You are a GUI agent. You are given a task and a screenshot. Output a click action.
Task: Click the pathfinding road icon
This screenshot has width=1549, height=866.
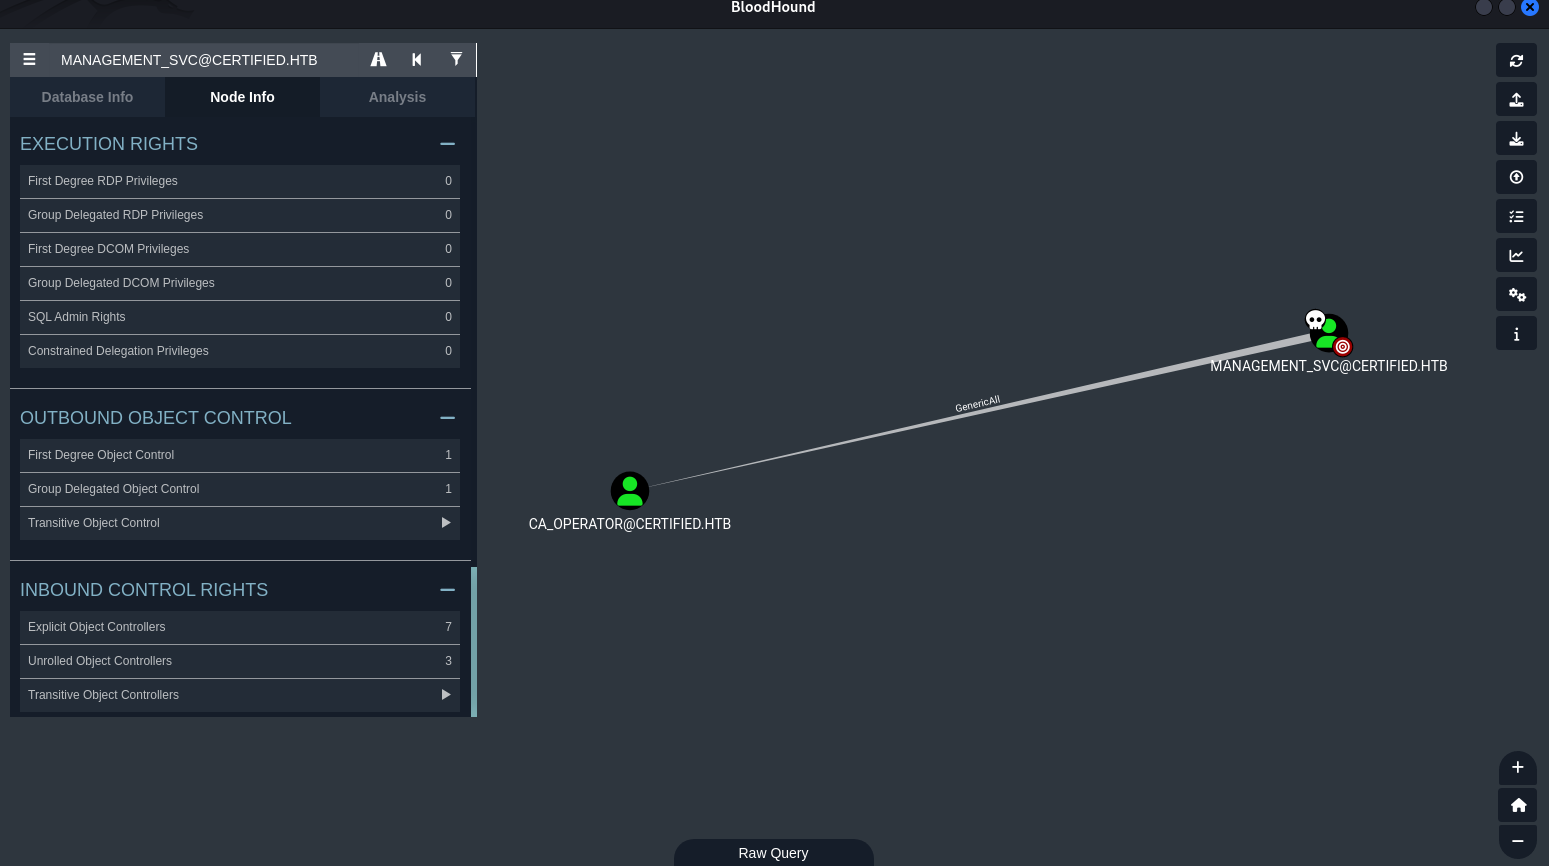point(378,60)
